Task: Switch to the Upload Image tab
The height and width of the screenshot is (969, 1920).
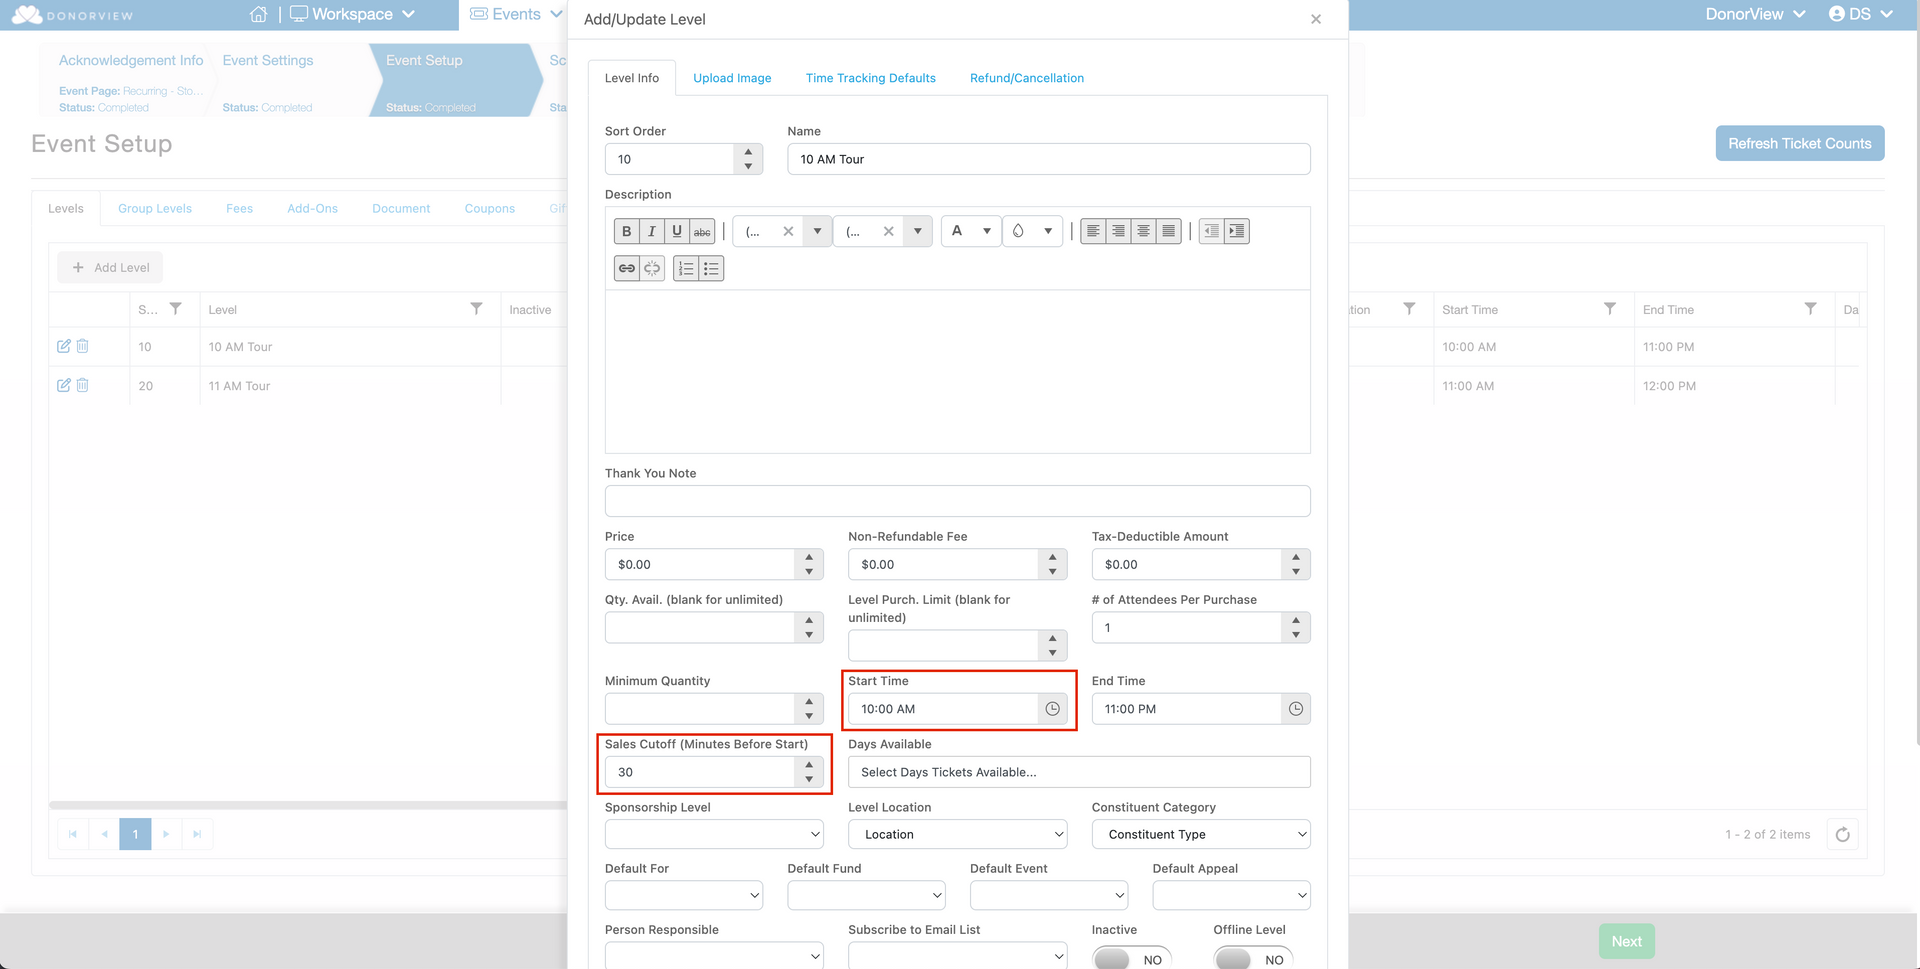Action: point(732,78)
